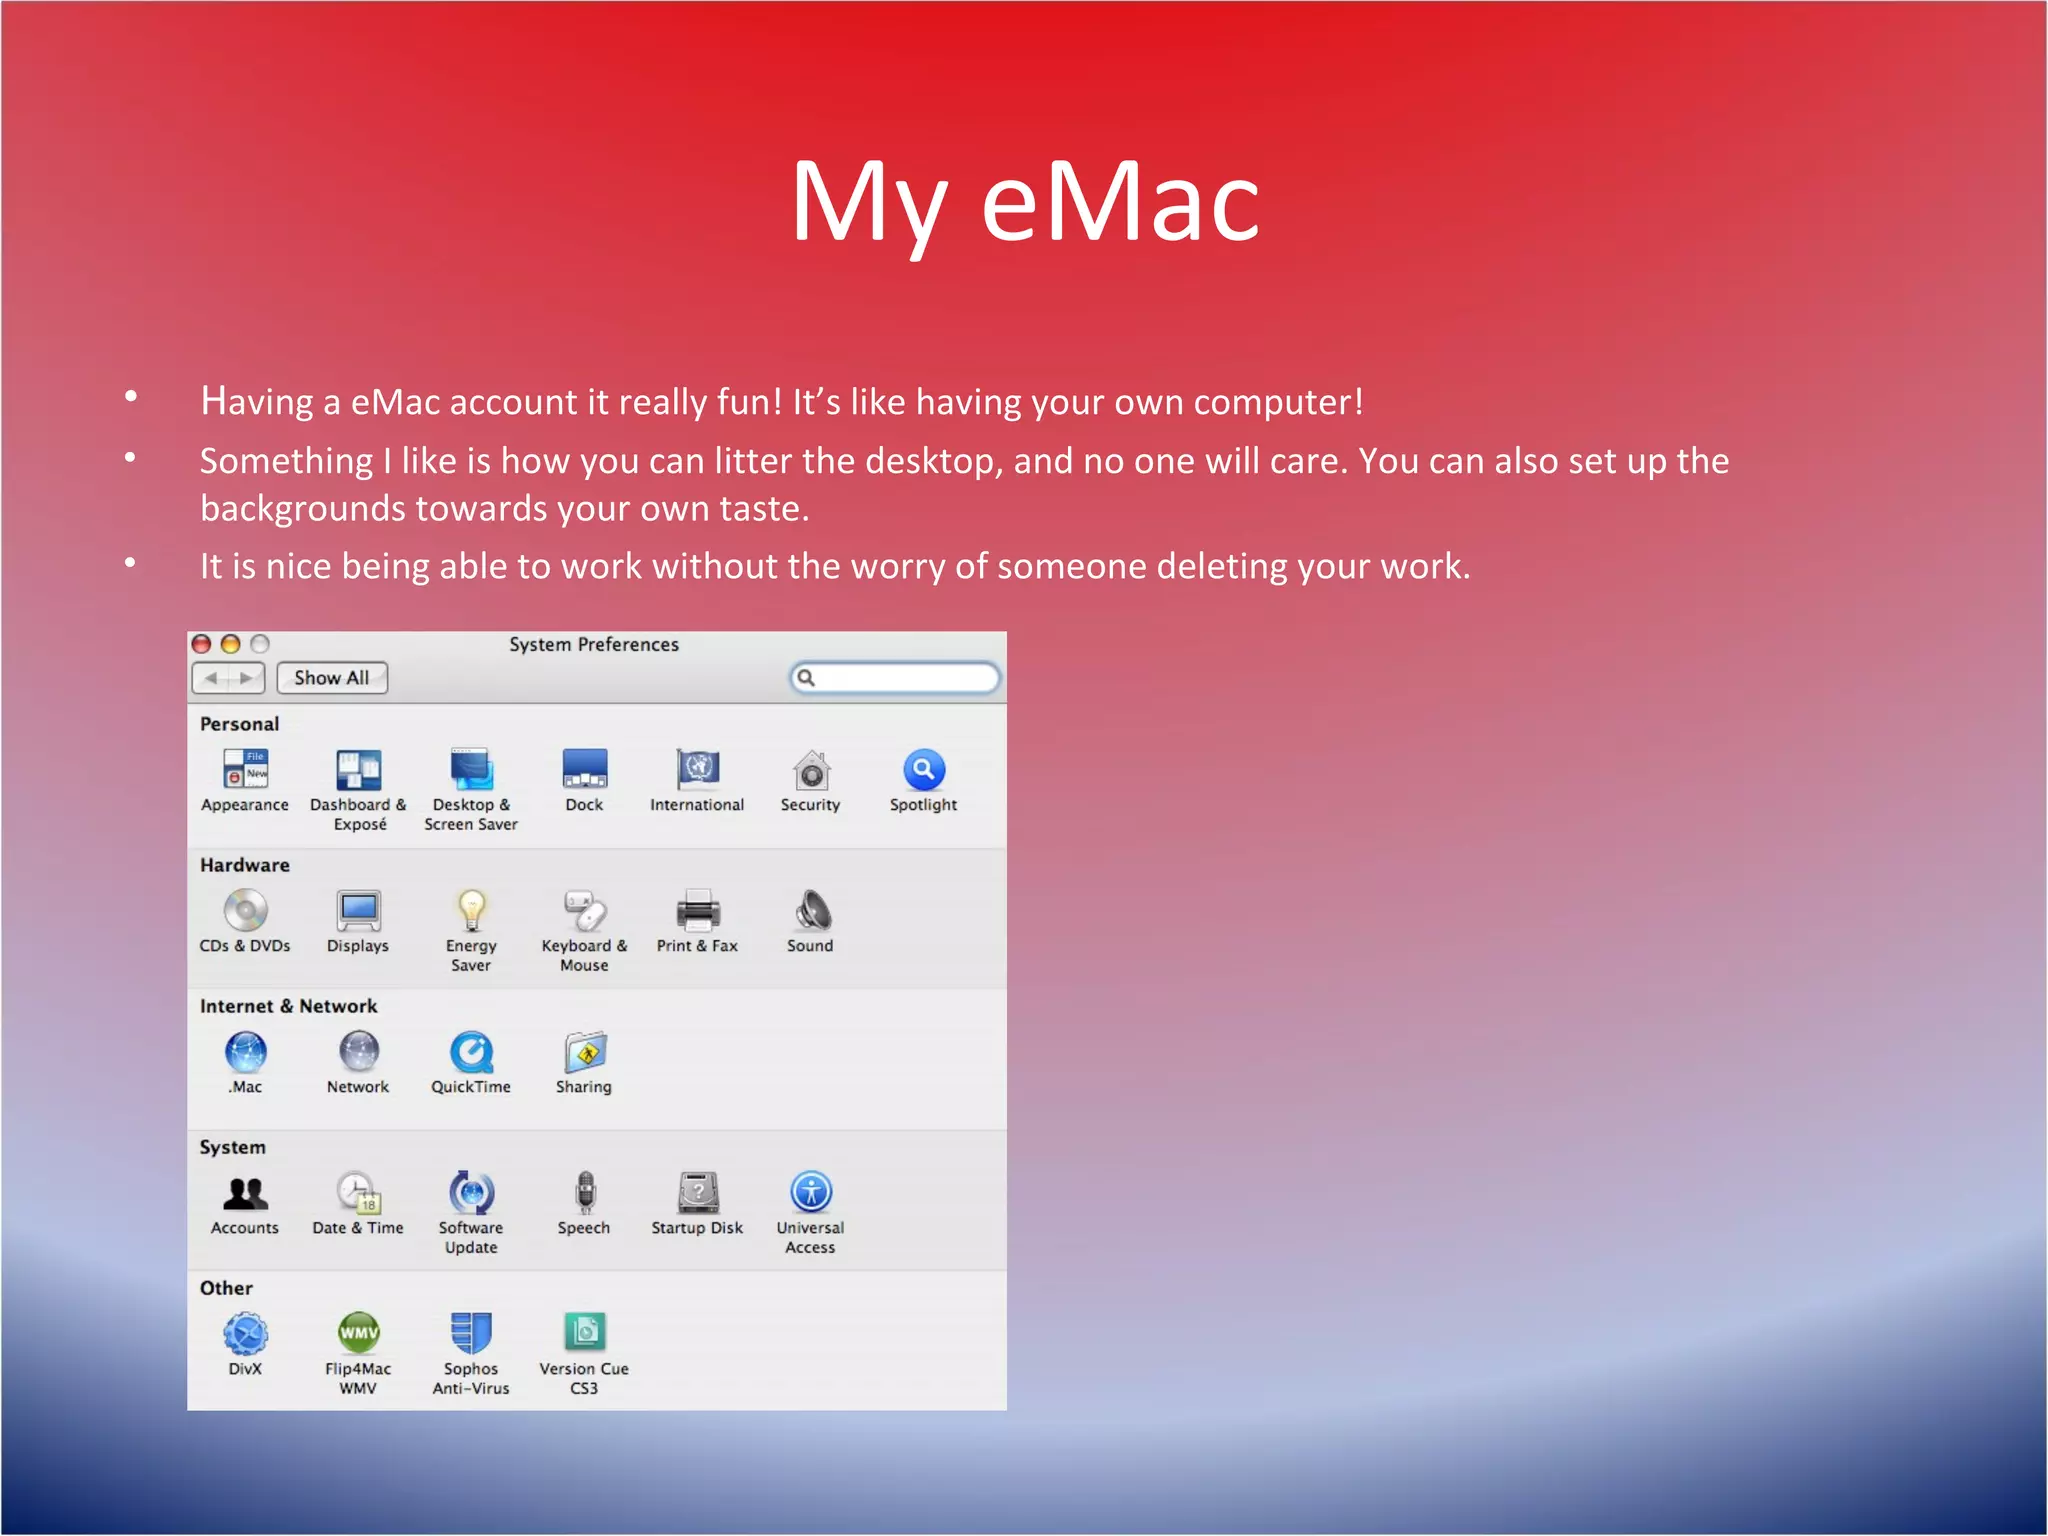Open Energy Saver lightbulb icon
The width and height of the screenshot is (2048, 1536).
(471, 911)
